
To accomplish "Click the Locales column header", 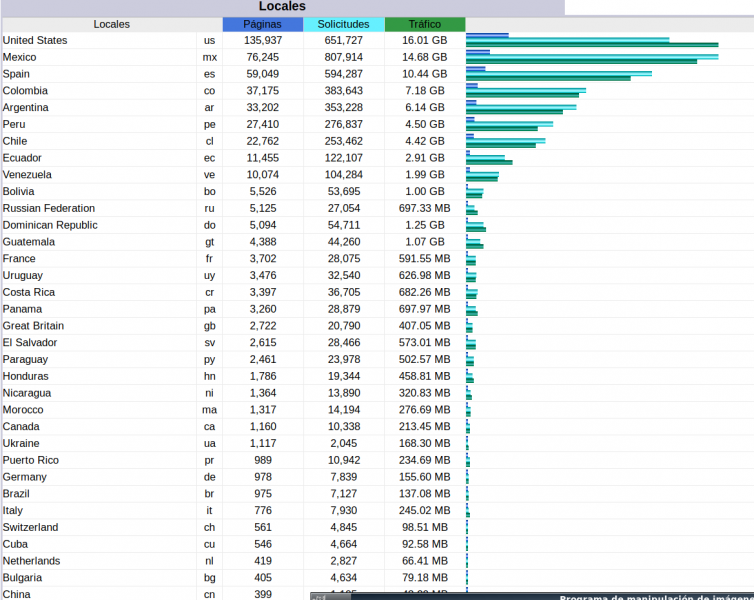I will [x=111, y=24].
